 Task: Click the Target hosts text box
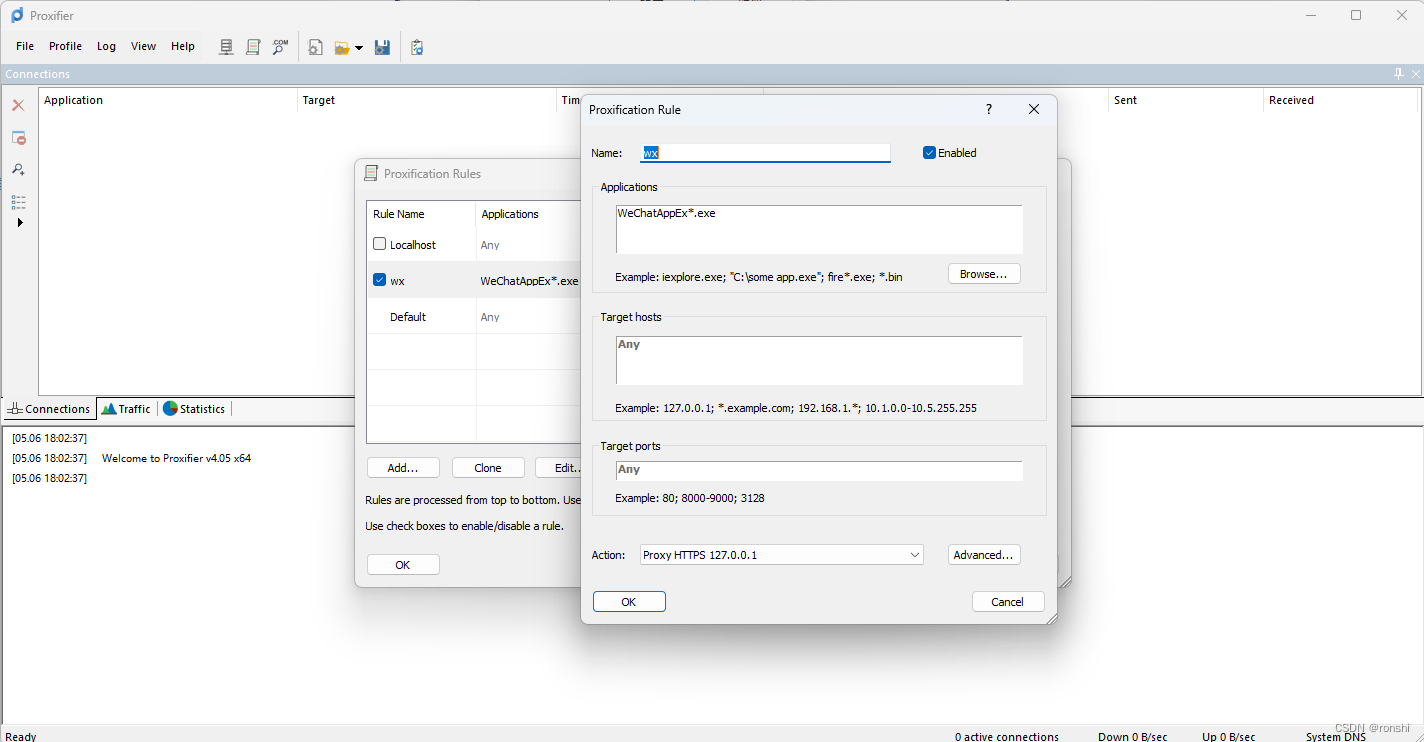click(819, 360)
